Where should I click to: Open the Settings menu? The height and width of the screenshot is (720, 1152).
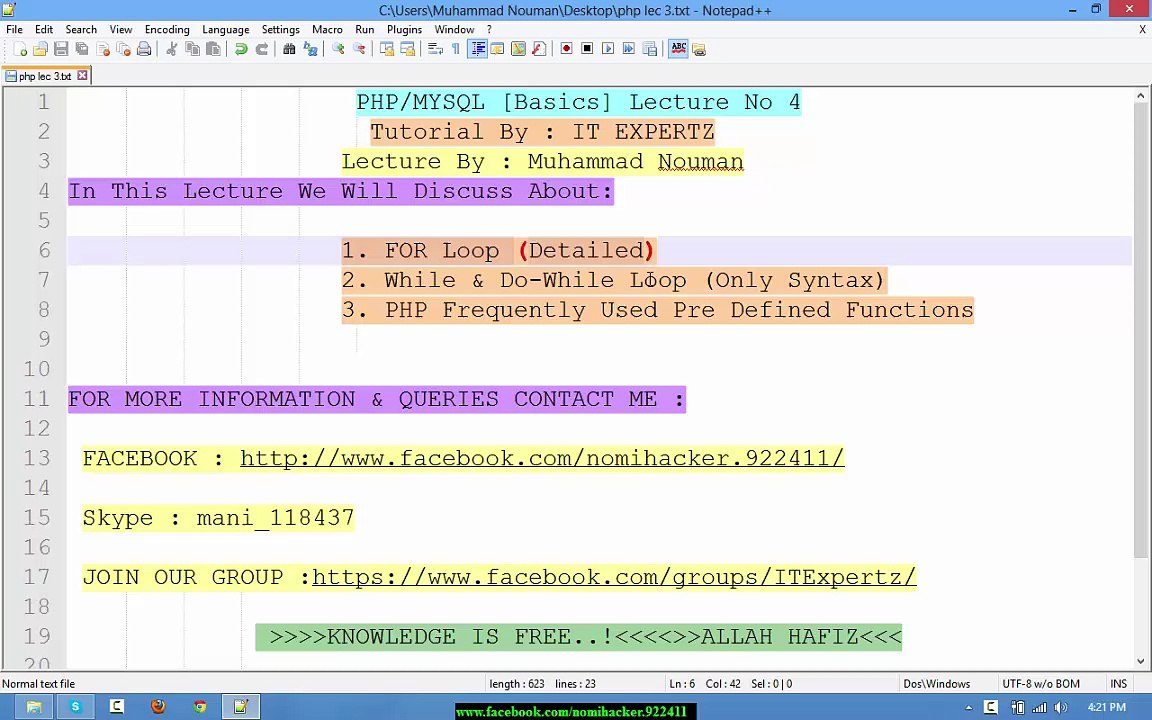pos(281,29)
